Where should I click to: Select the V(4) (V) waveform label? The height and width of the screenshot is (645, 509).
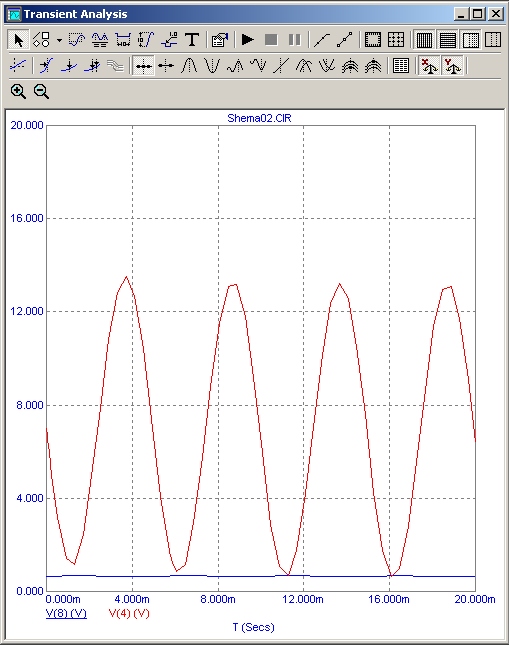click(x=129, y=613)
